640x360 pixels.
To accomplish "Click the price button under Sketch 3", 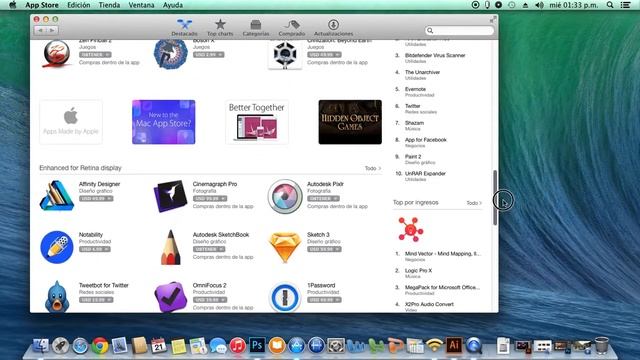I will 324,249.
